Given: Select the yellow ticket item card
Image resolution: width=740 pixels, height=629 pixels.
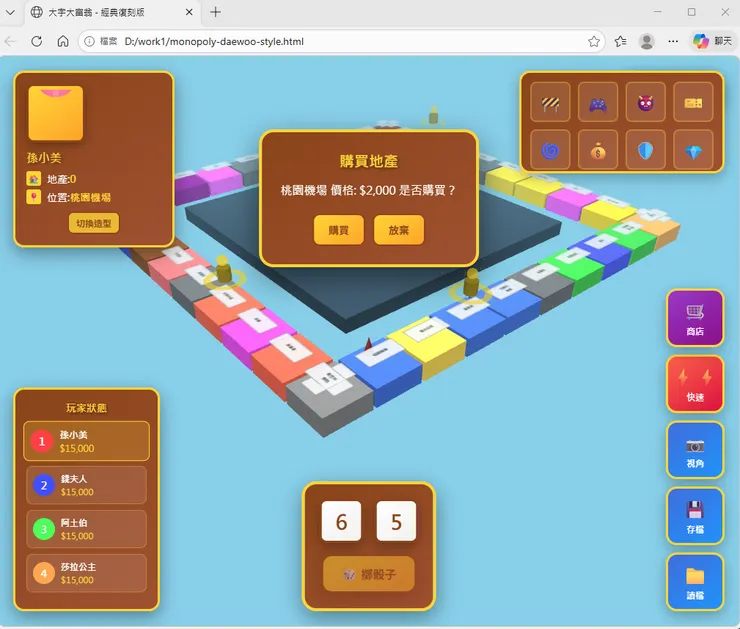Looking at the screenshot, I should coord(693,102).
